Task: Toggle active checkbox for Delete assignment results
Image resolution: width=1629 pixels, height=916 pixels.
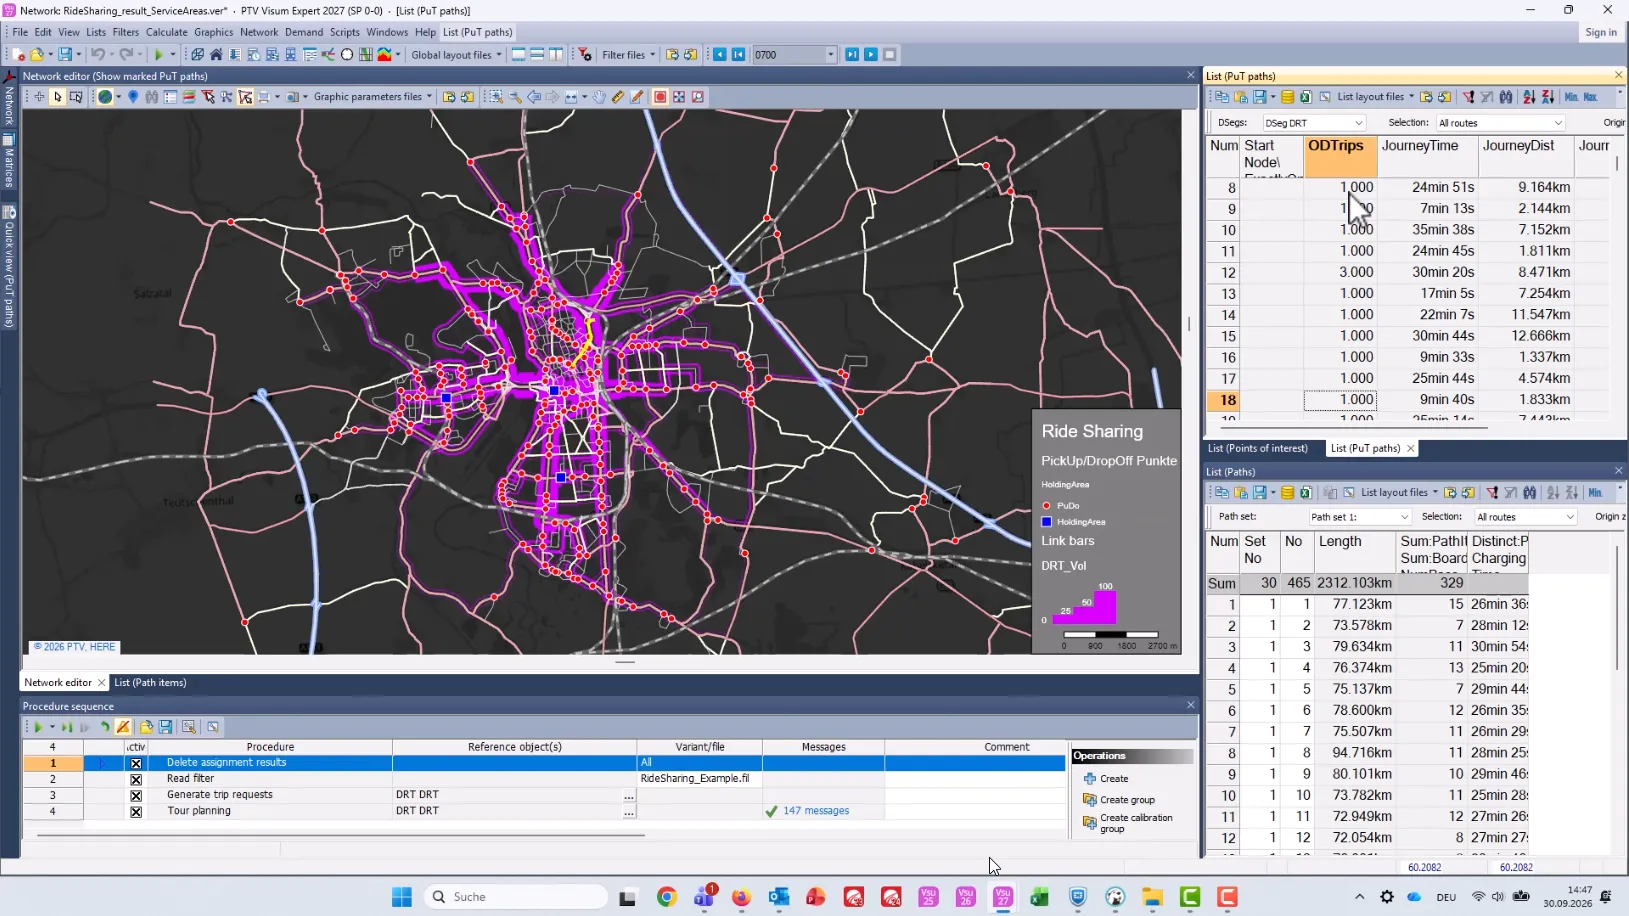Action: pyautogui.click(x=136, y=763)
